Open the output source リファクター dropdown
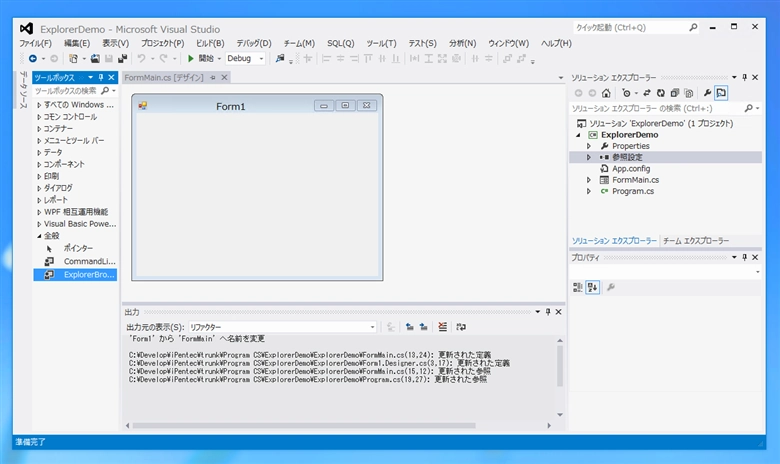 click(372, 327)
